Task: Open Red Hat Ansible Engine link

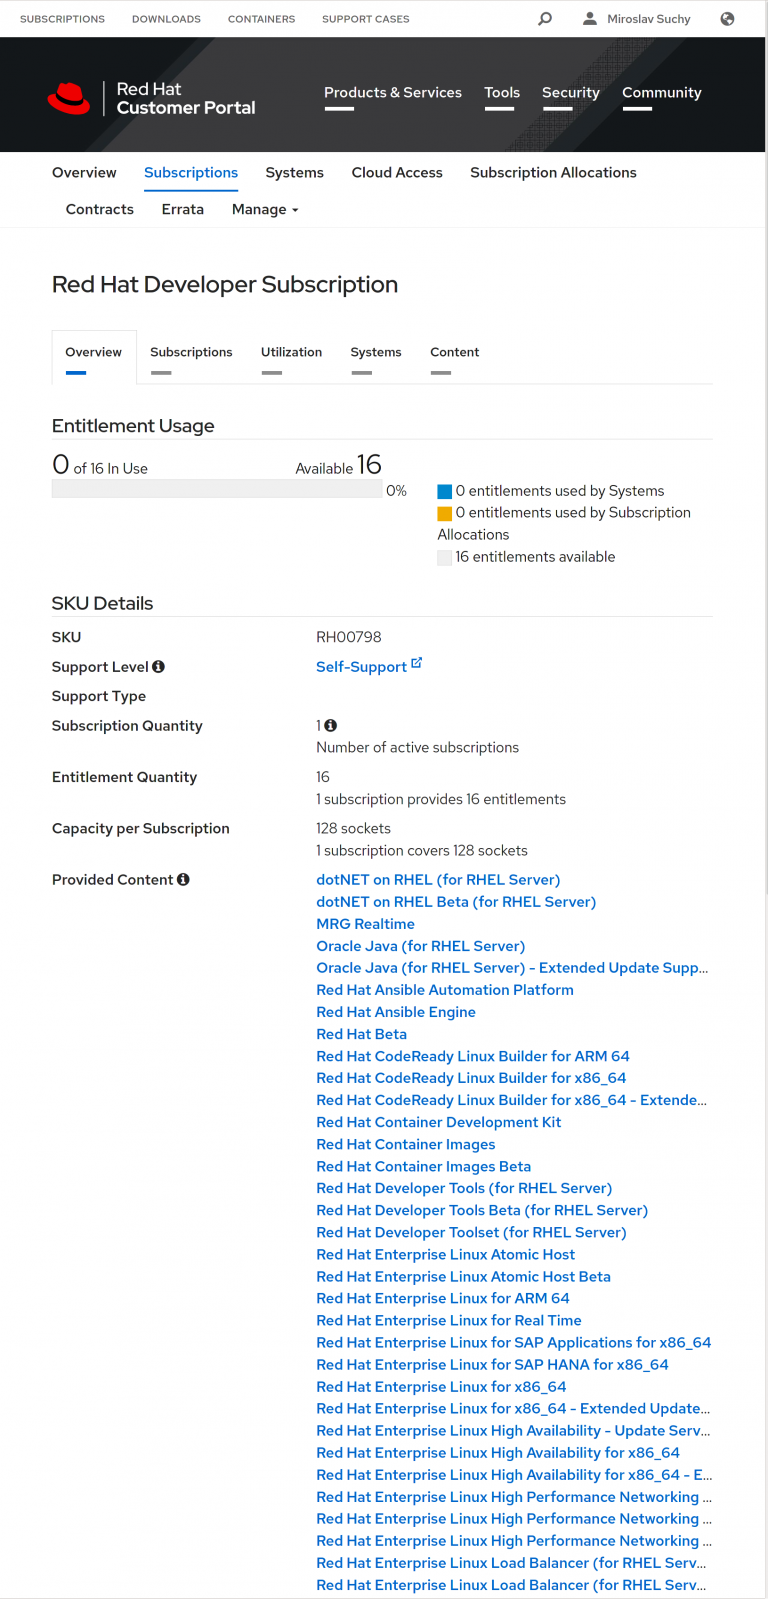Action: (396, 1012)
